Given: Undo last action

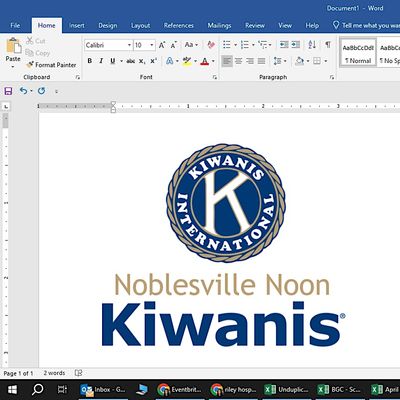Looking at the screenshot, I should coord(23,91).
